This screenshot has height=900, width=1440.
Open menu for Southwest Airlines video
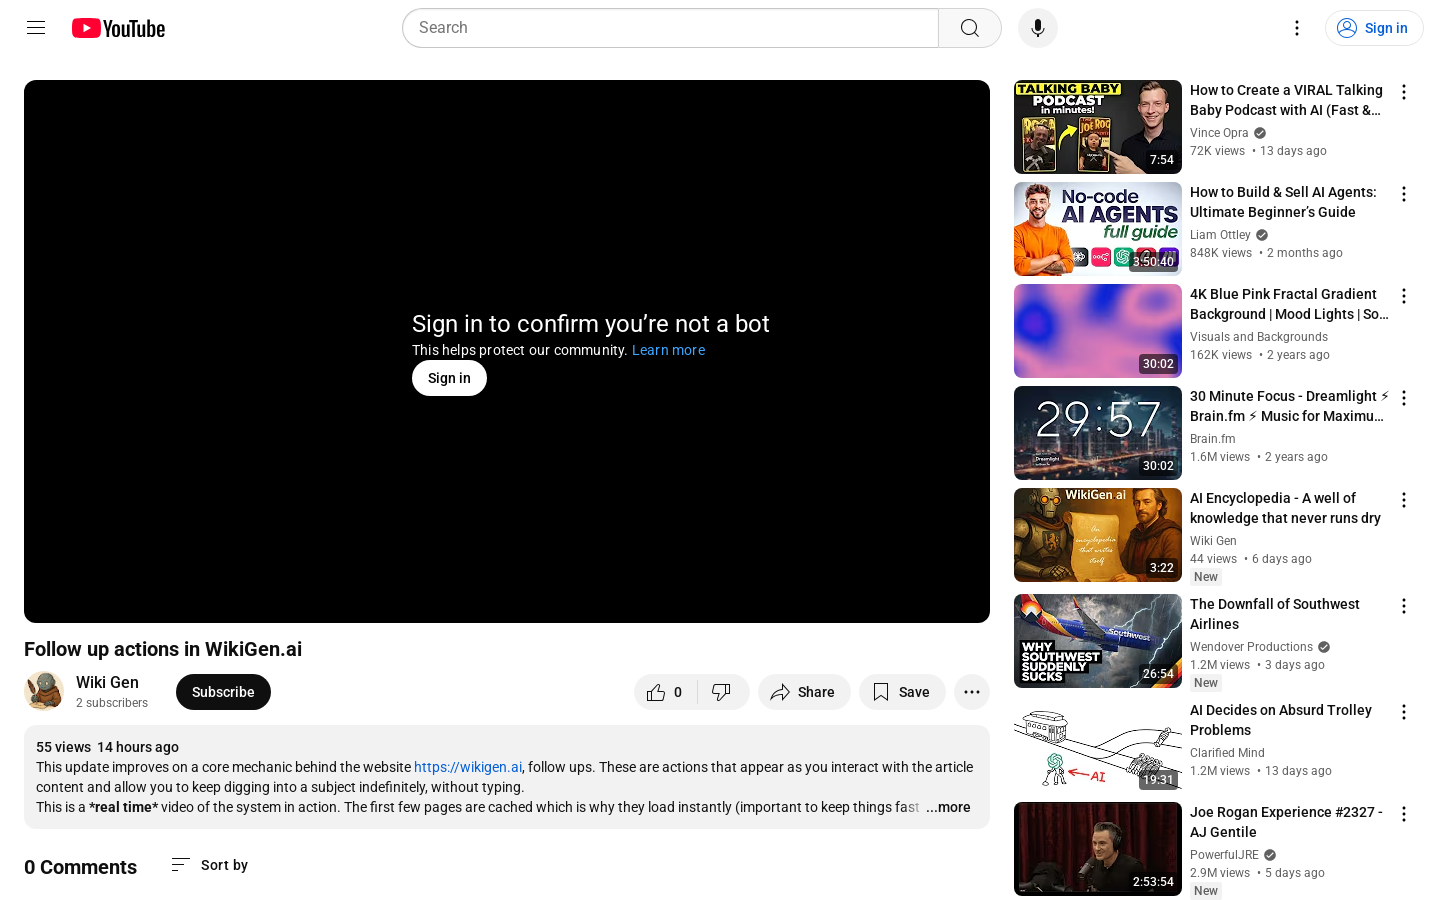[1404, 606]
